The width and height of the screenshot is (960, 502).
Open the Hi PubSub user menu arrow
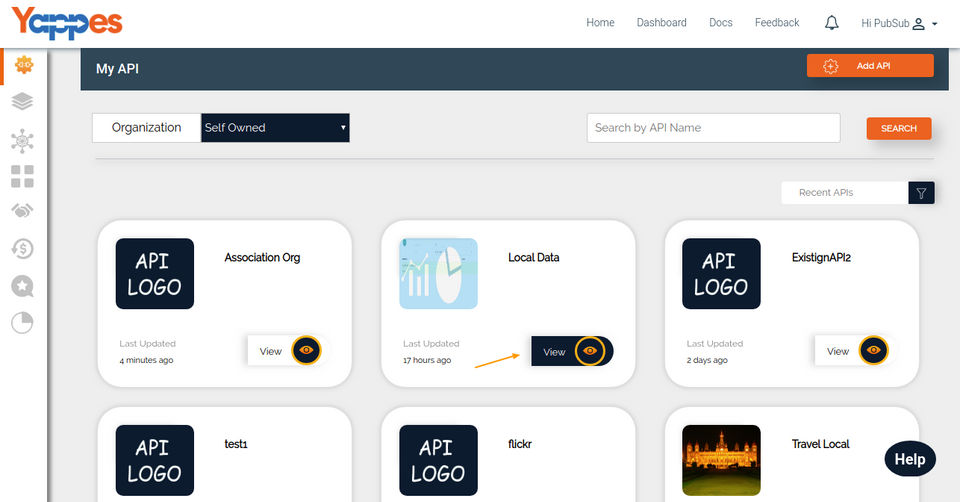[x=934, y=24]
